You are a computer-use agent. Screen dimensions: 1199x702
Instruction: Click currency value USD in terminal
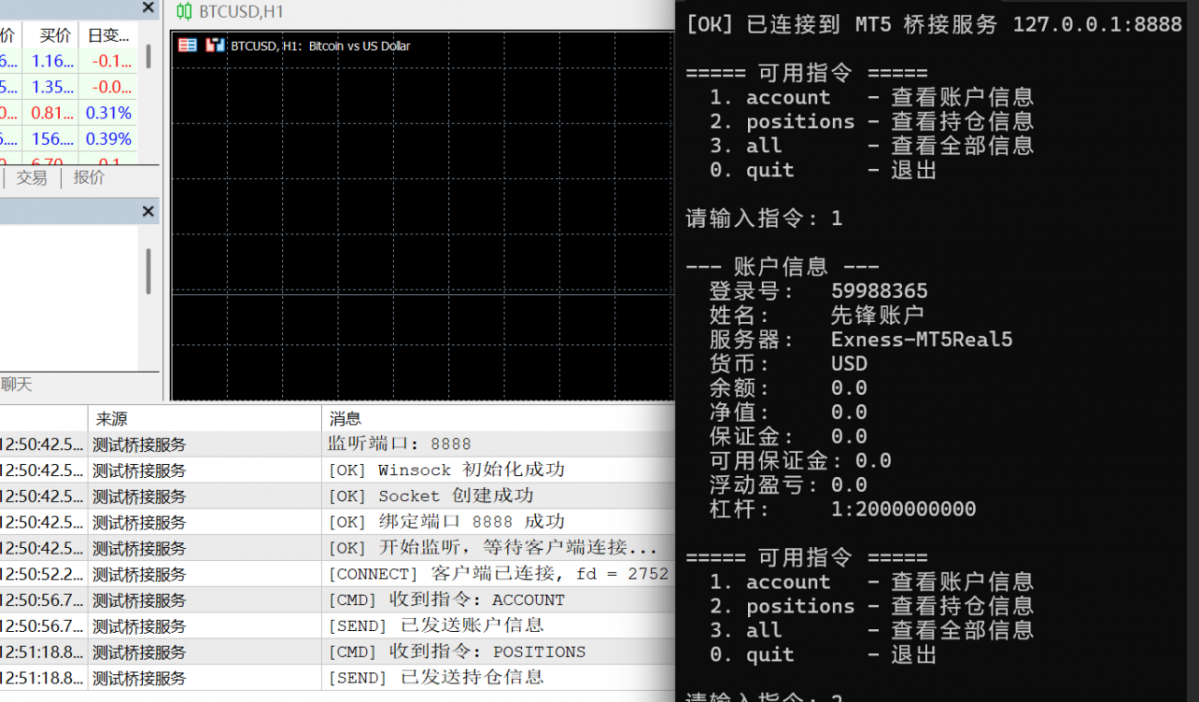click(x=850, y=363)
